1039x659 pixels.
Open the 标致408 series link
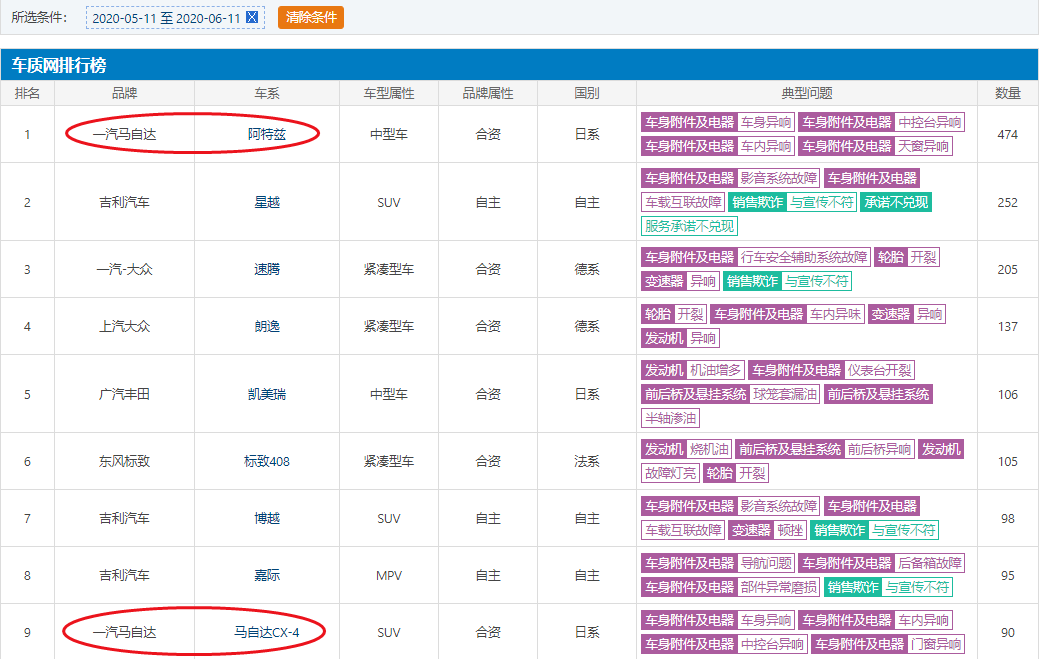pyautogui.click(x=267, y=461)
